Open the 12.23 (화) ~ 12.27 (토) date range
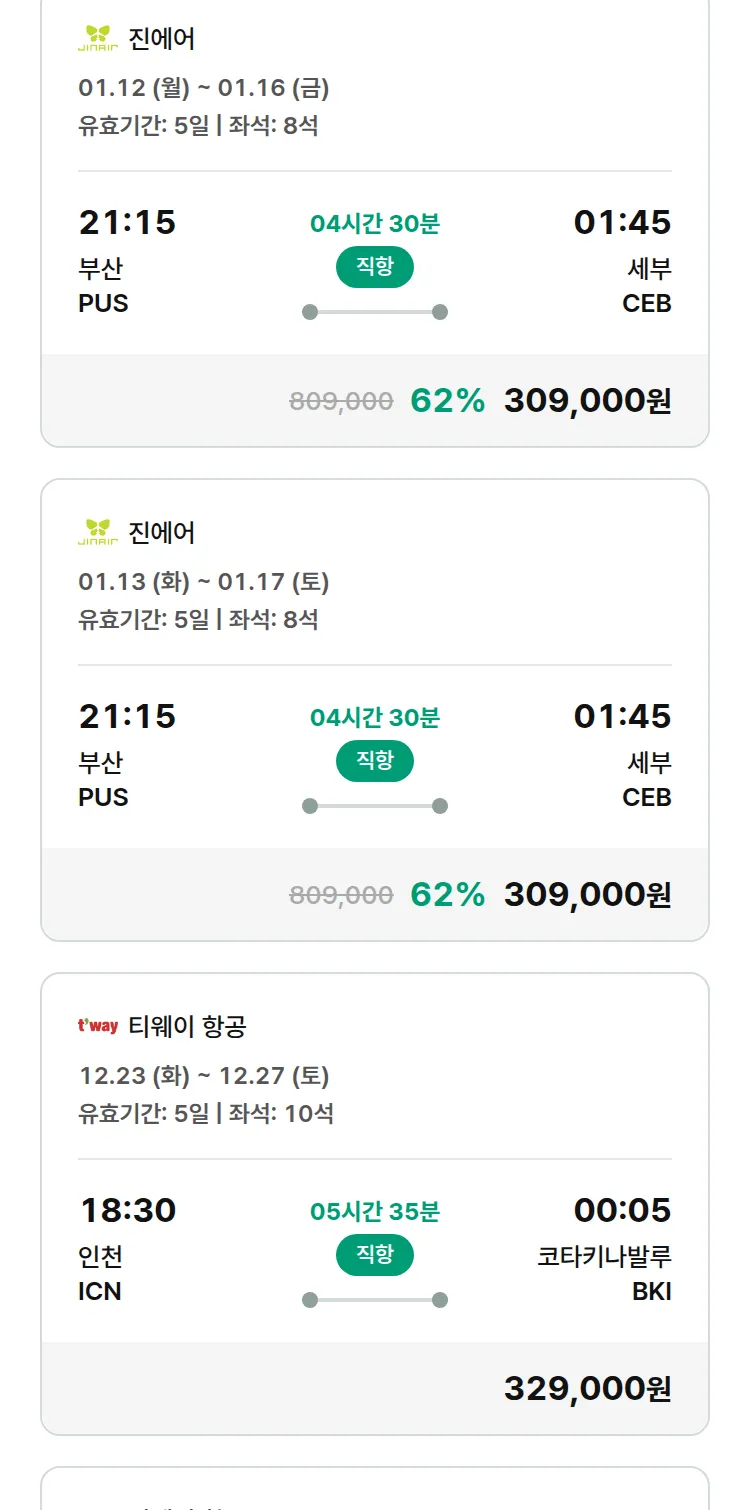The image size is (750, 1510). coord(204,1076)
